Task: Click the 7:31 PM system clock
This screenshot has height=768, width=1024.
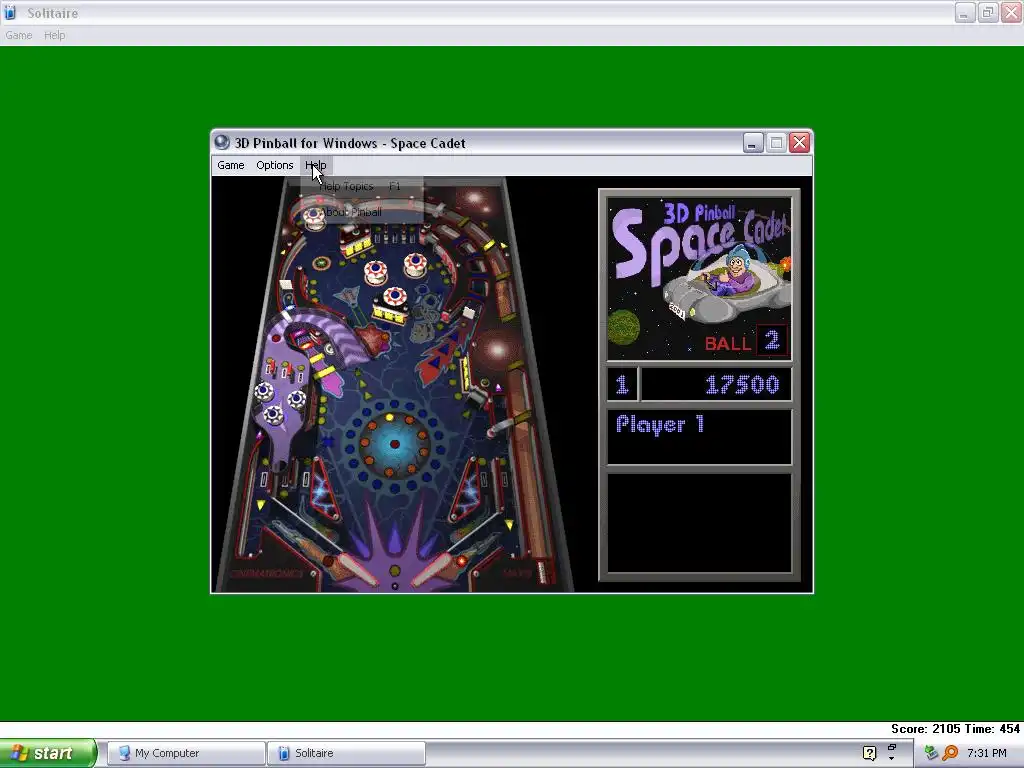Action: 987,753
